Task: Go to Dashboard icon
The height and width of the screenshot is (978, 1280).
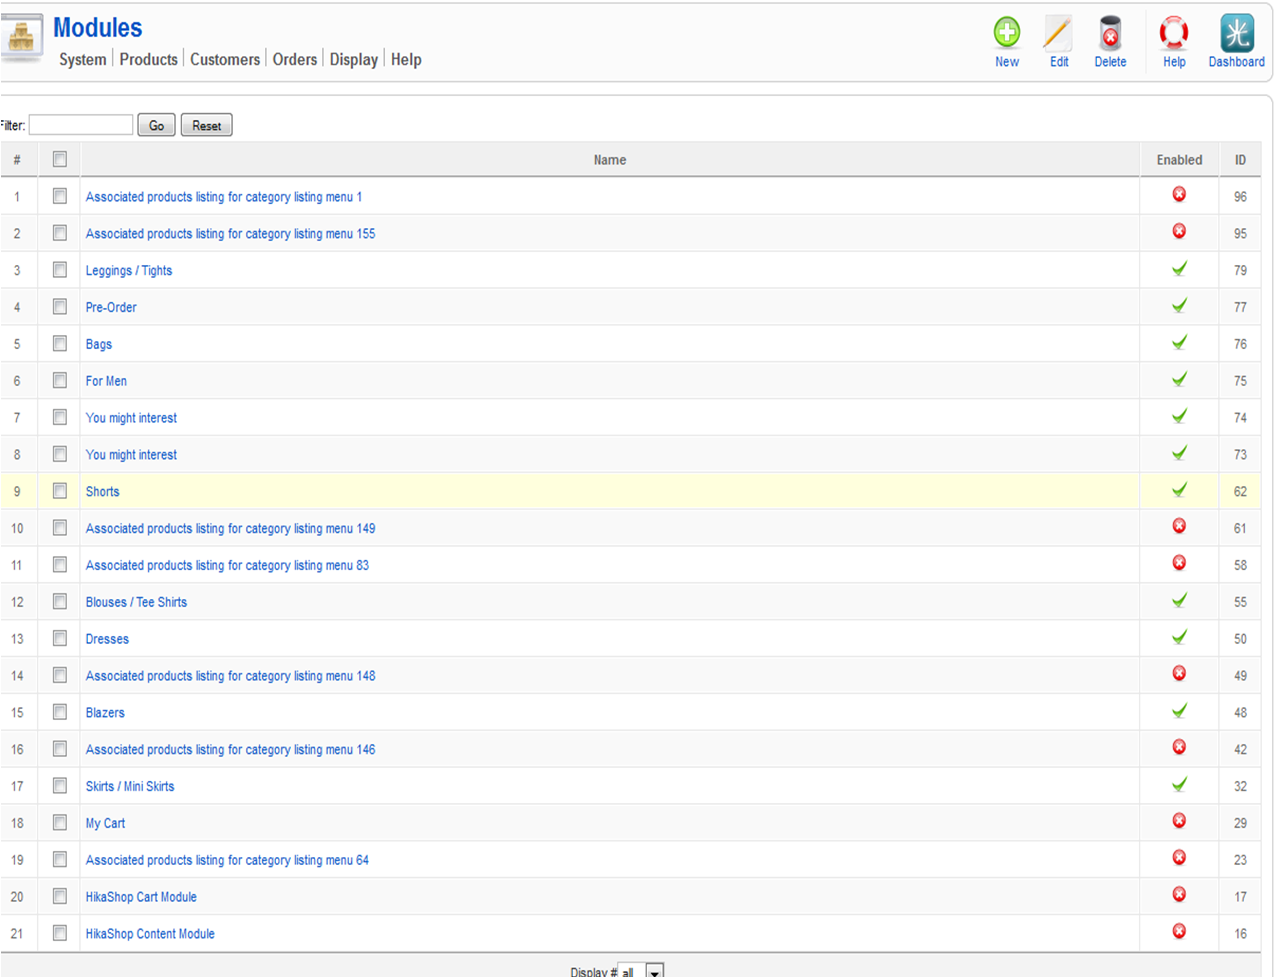Action: click(1237, 33)
